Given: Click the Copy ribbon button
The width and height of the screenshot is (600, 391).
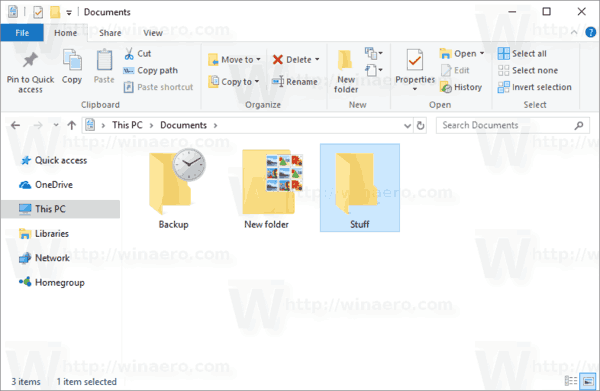Looking at the screenshot, I should 72,67.
